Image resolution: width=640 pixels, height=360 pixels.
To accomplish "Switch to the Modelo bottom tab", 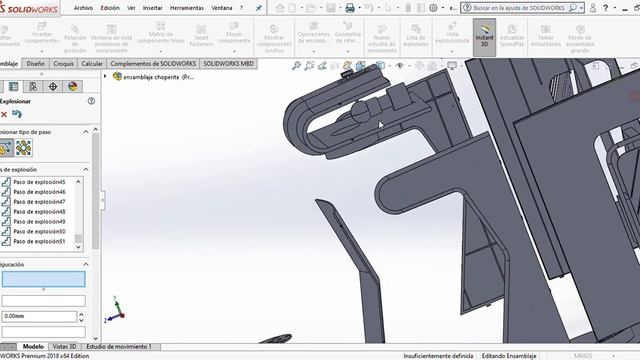I will pyautogui.click(x=33, y=347).
